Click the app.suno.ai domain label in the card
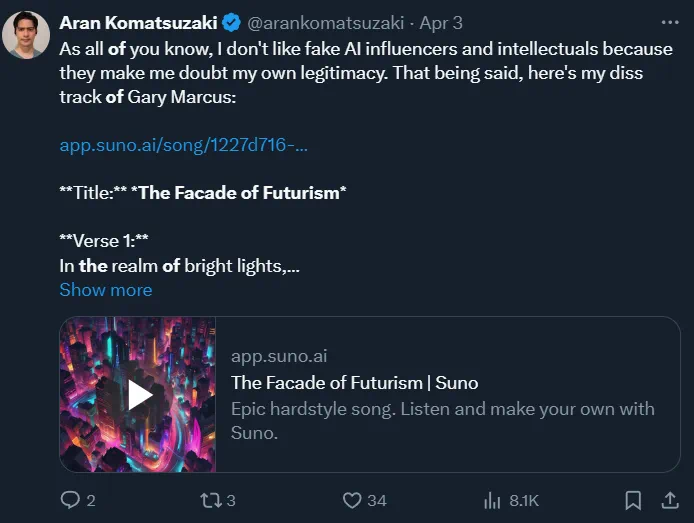The image size is (694, 523). (x=279, y=356)
